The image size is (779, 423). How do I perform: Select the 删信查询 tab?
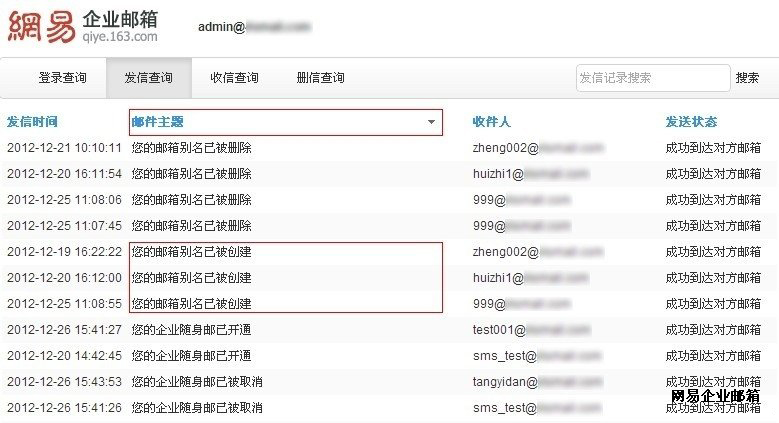[320, 78]
